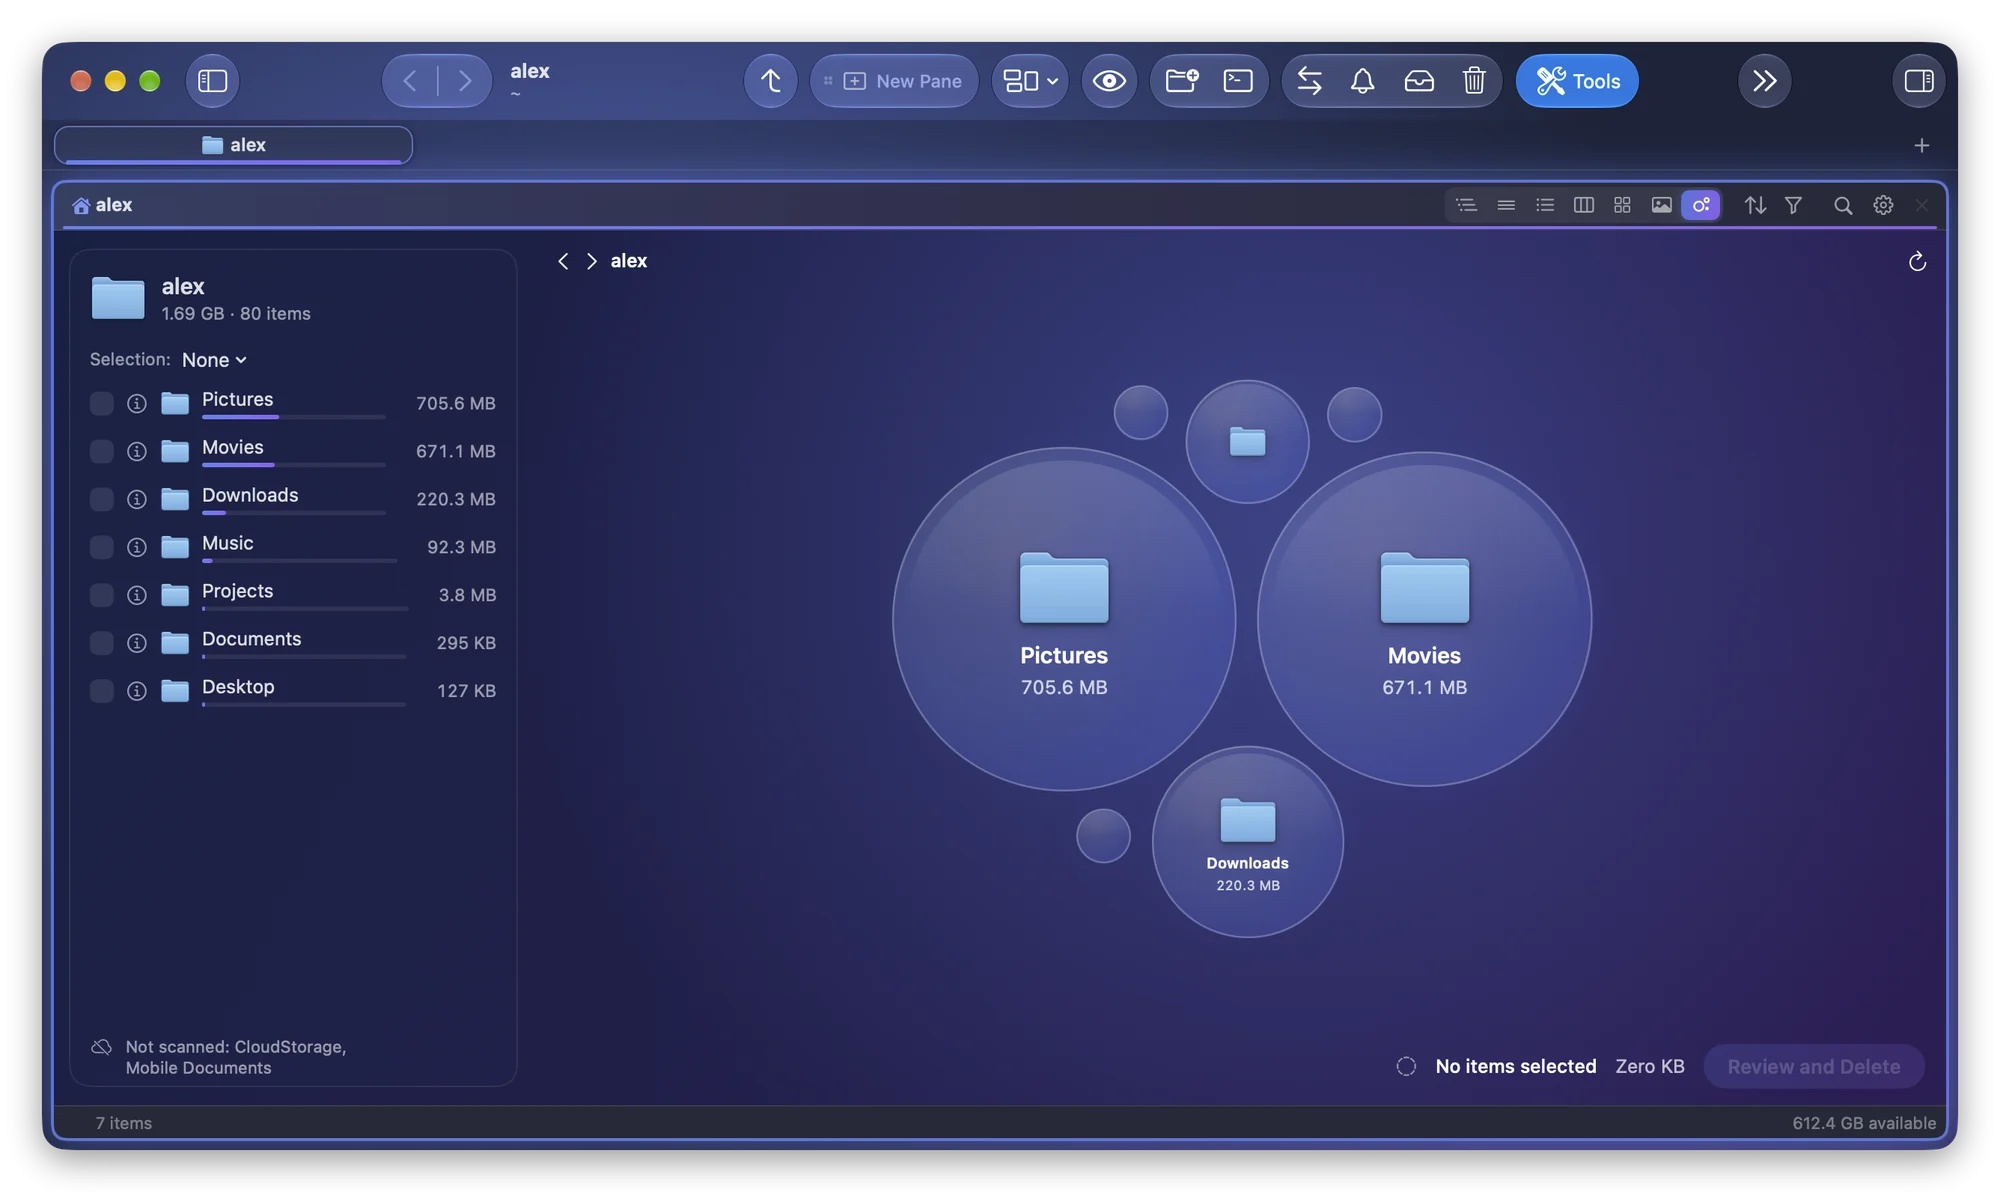Add a new tab
The height and width of the screenshot is (1192, 2000).
tap(1921, 145)
